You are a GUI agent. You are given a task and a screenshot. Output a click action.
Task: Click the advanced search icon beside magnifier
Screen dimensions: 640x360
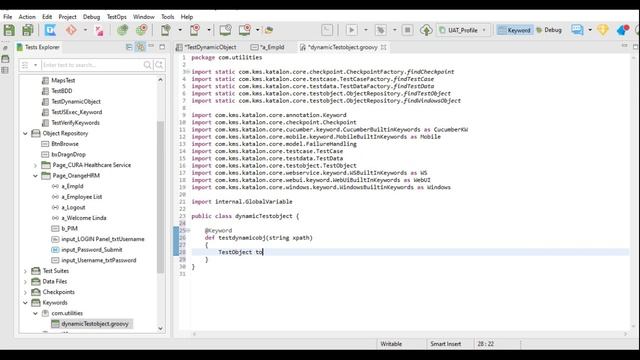click(159, 65)
